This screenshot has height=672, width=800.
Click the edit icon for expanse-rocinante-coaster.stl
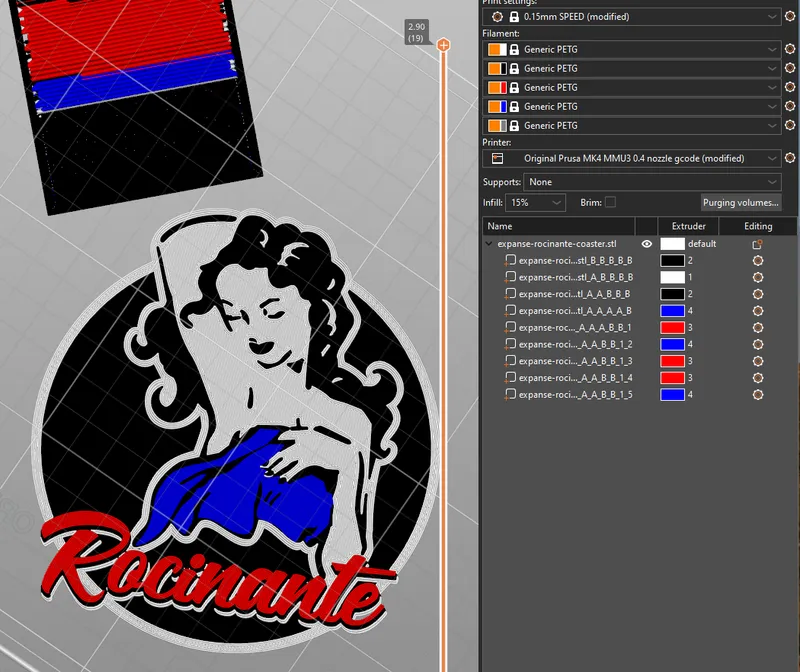[x=757, y=244]
